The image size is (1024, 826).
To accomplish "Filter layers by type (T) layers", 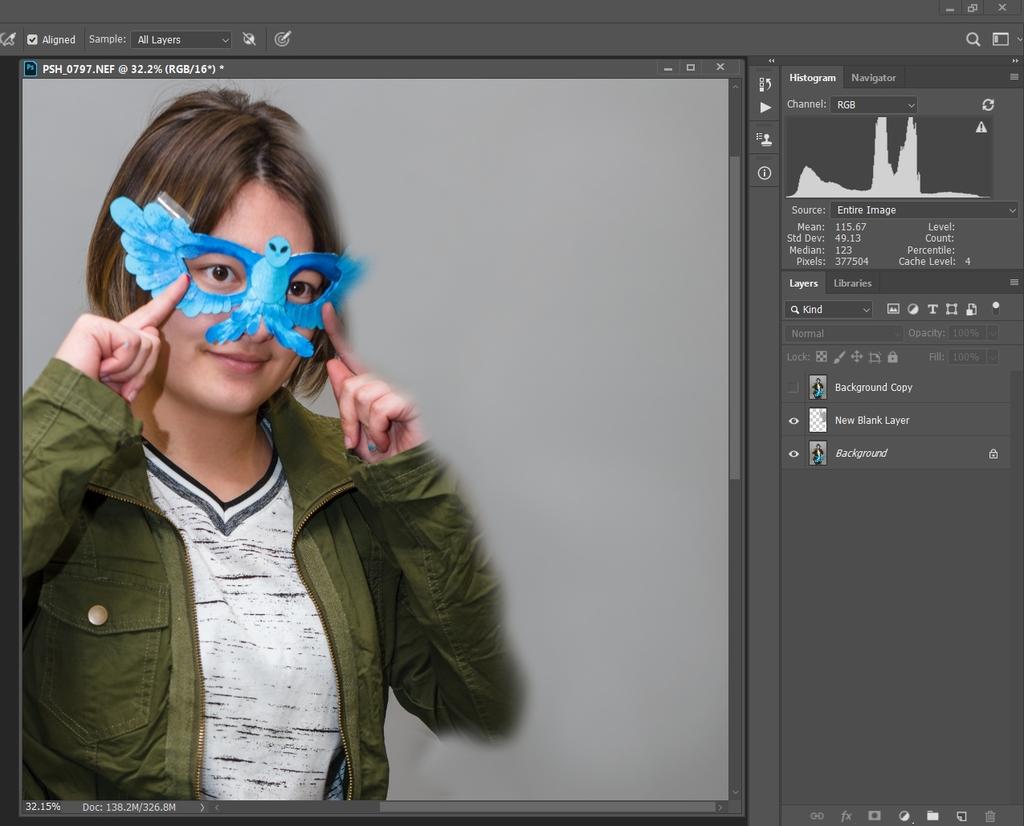I will (x=932, y=309).
